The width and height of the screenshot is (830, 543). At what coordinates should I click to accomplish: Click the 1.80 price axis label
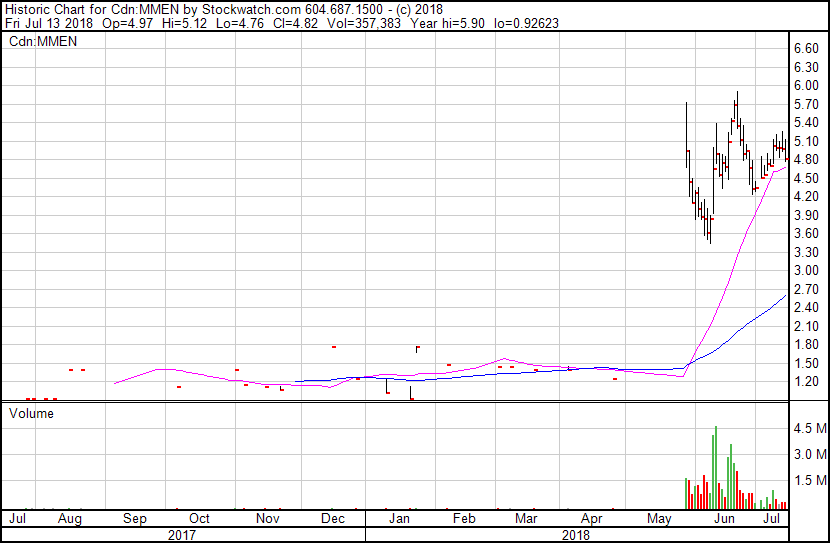coord(806,345)
